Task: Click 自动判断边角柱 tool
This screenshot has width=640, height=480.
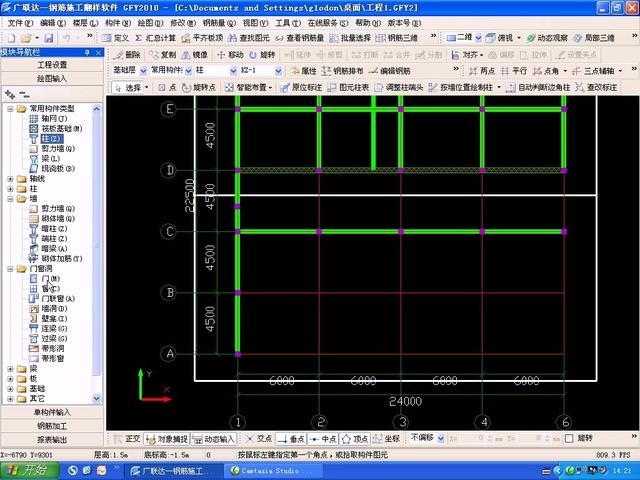Action: pyautogui.click(x=538, y=87)
